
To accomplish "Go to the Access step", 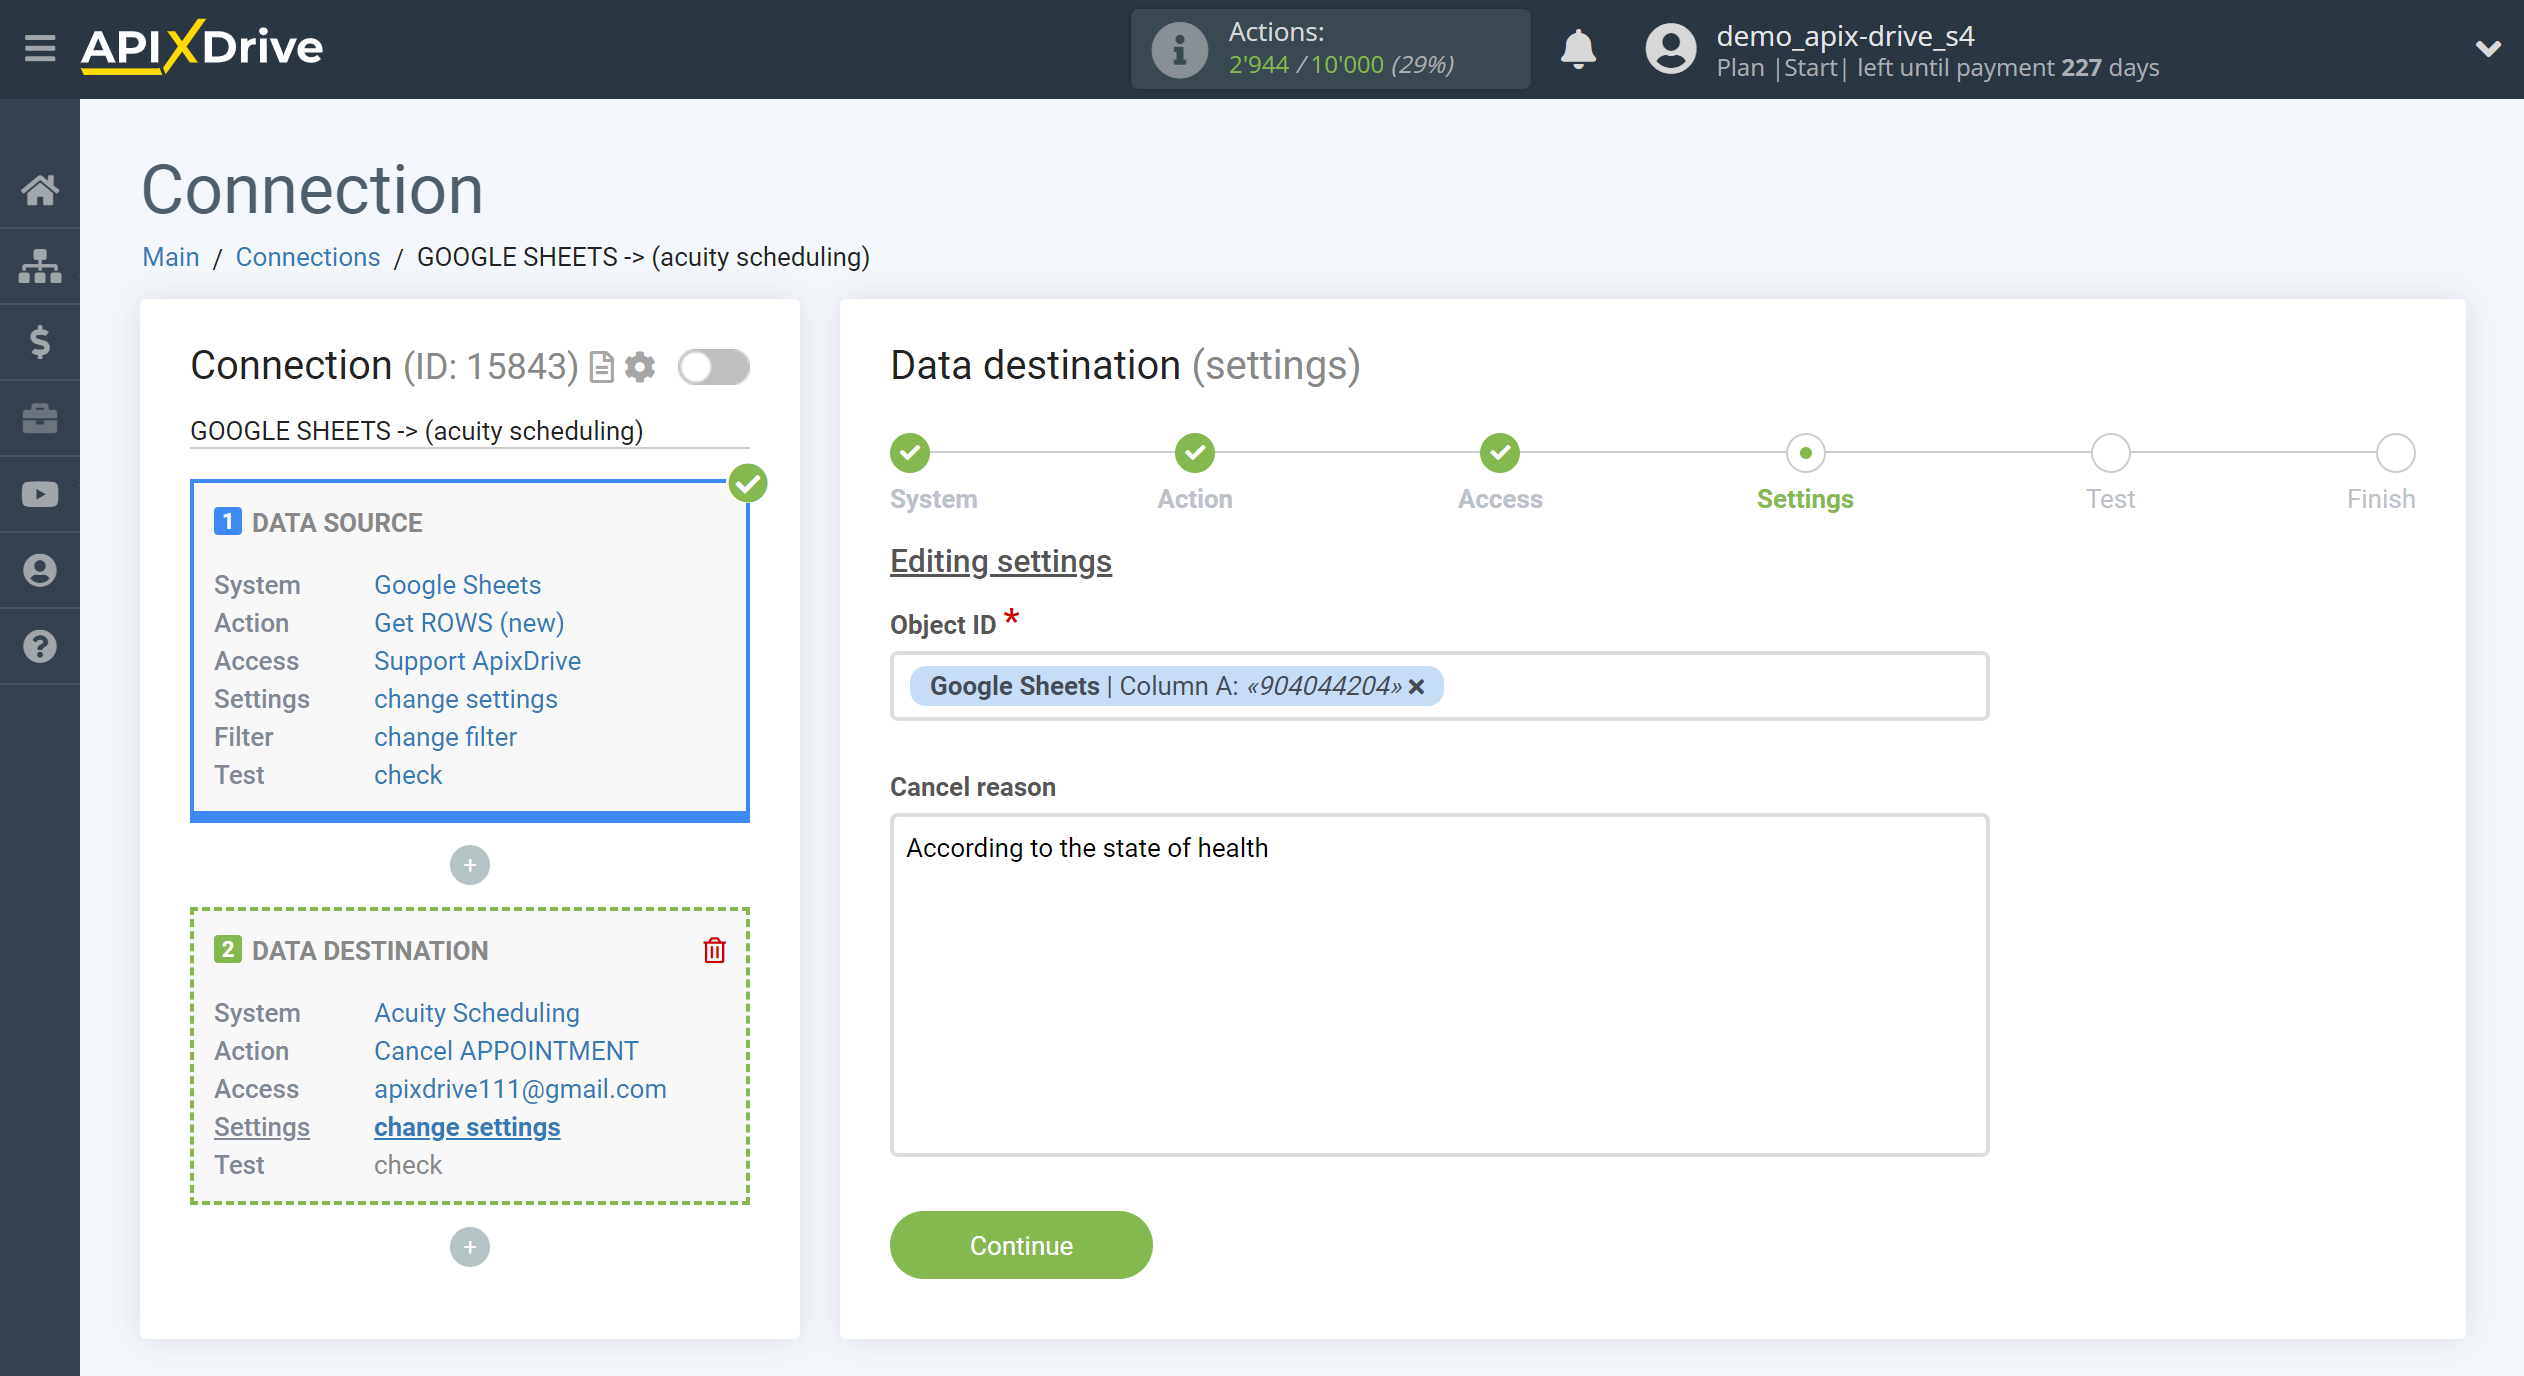I will point(1500,453).
